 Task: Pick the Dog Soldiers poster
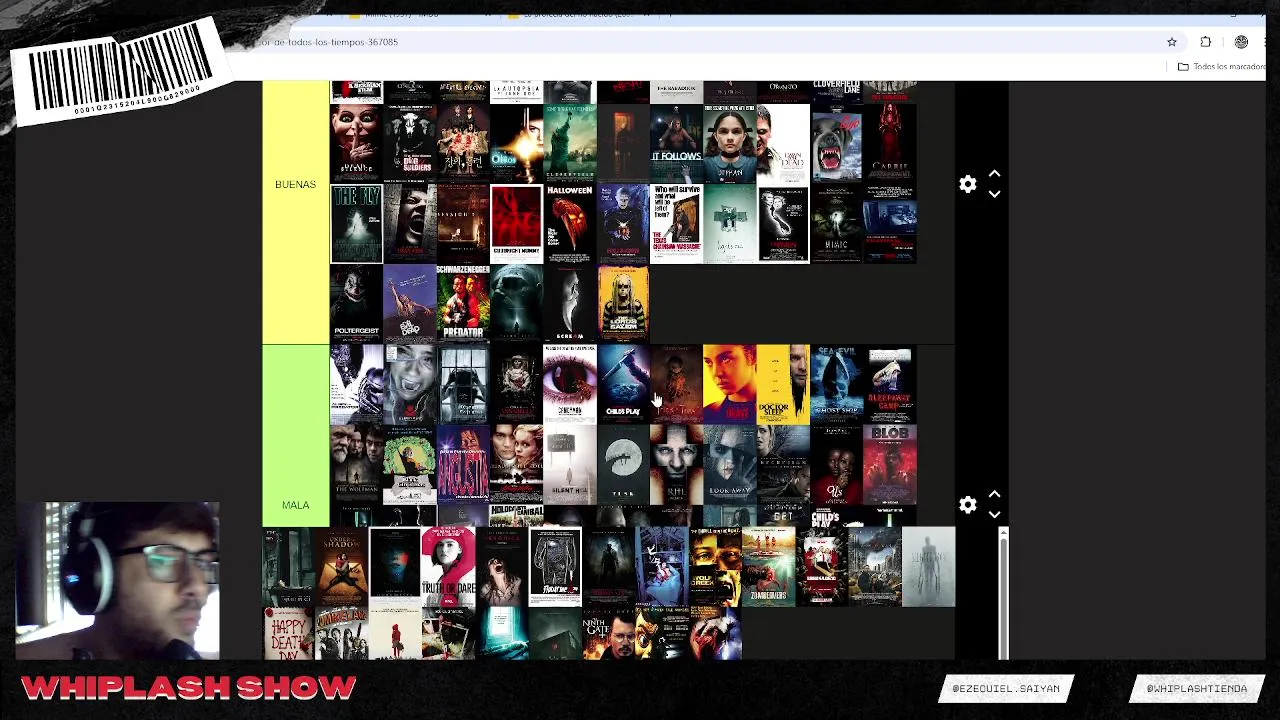pyautogui.click(x=409, y=143)
